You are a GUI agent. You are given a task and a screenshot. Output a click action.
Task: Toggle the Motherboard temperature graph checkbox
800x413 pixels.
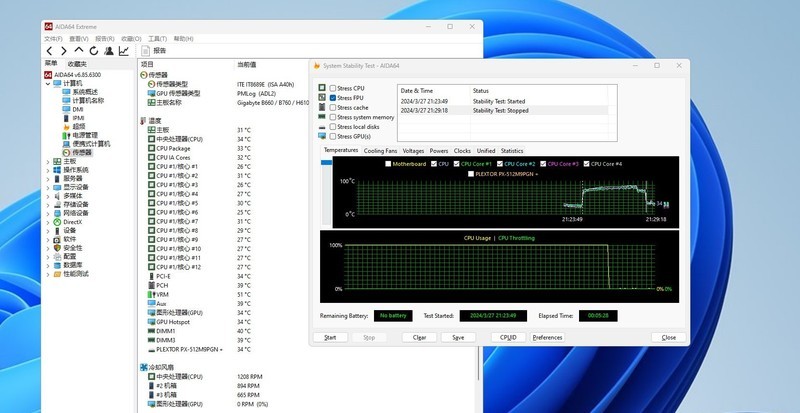tap(388, 163)
